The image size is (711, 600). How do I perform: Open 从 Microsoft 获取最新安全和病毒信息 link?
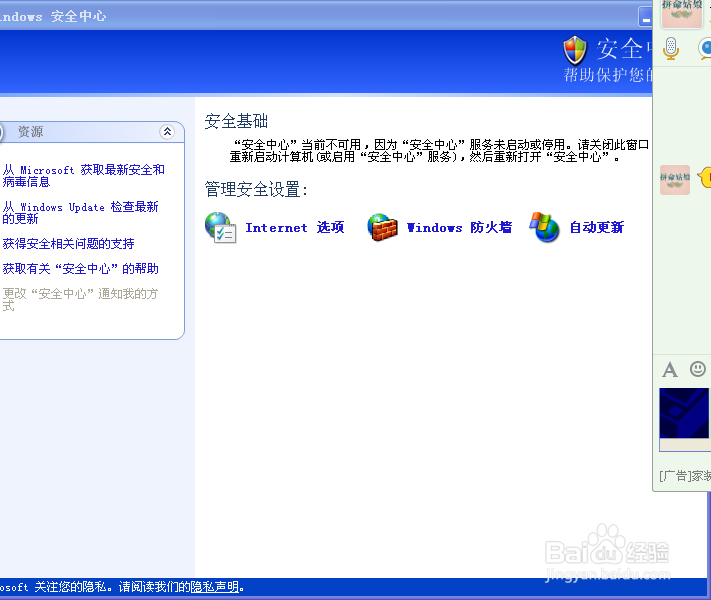pos(83,176)
